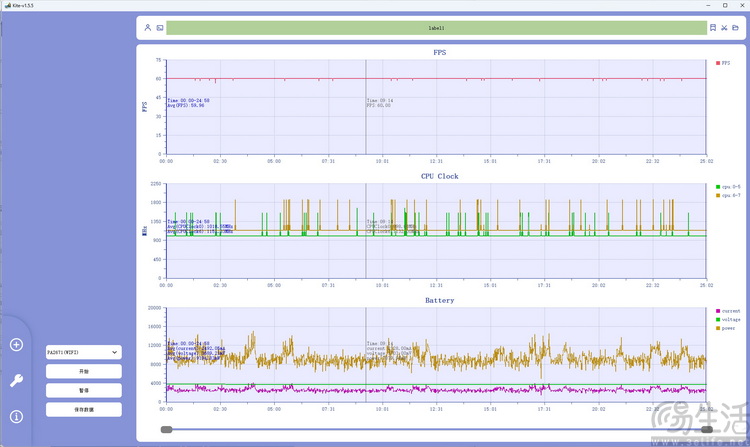This screenshot has height=447, width=750.
Task: Click the add (plus) icon in sidebar
Action: click(x=16, y=345)
